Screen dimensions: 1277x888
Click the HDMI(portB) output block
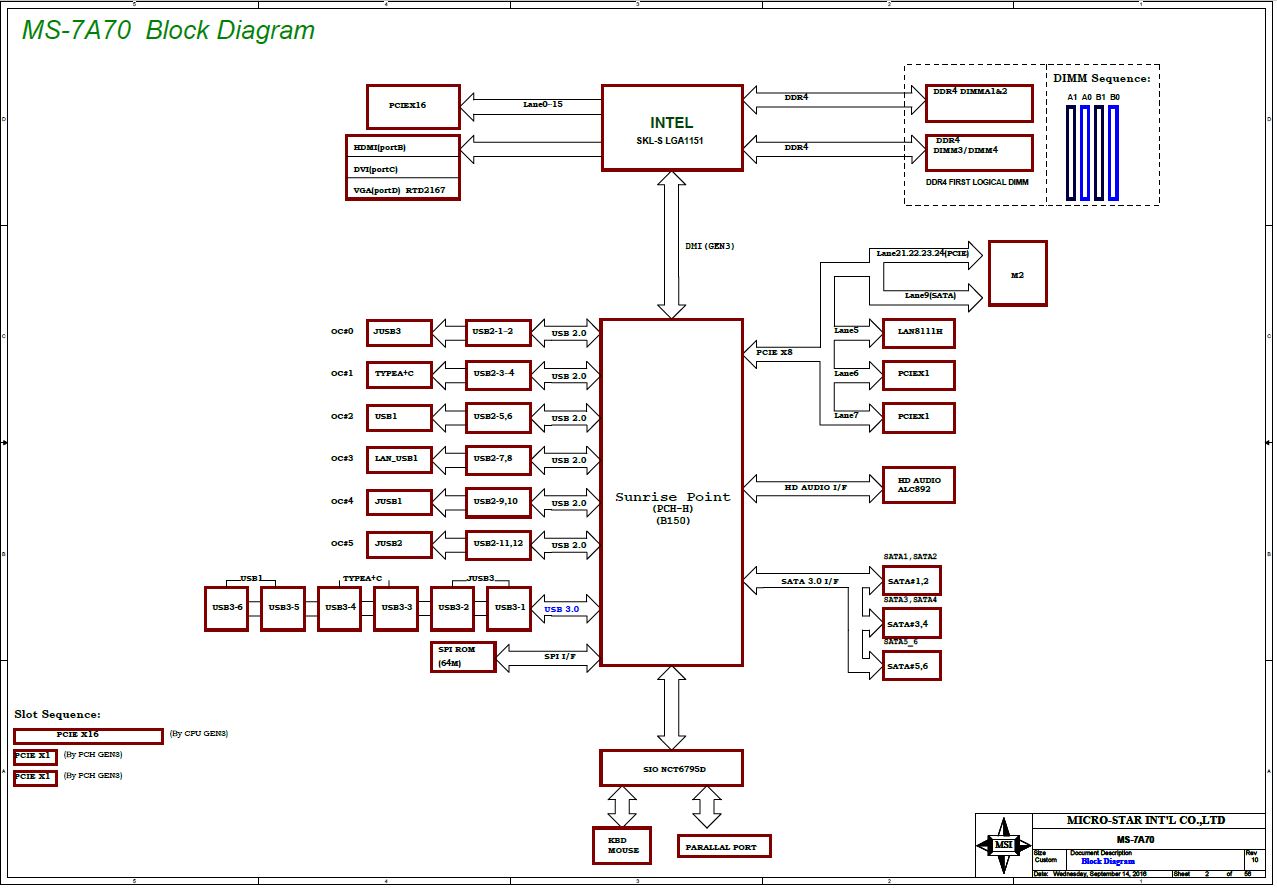point(402,147)
